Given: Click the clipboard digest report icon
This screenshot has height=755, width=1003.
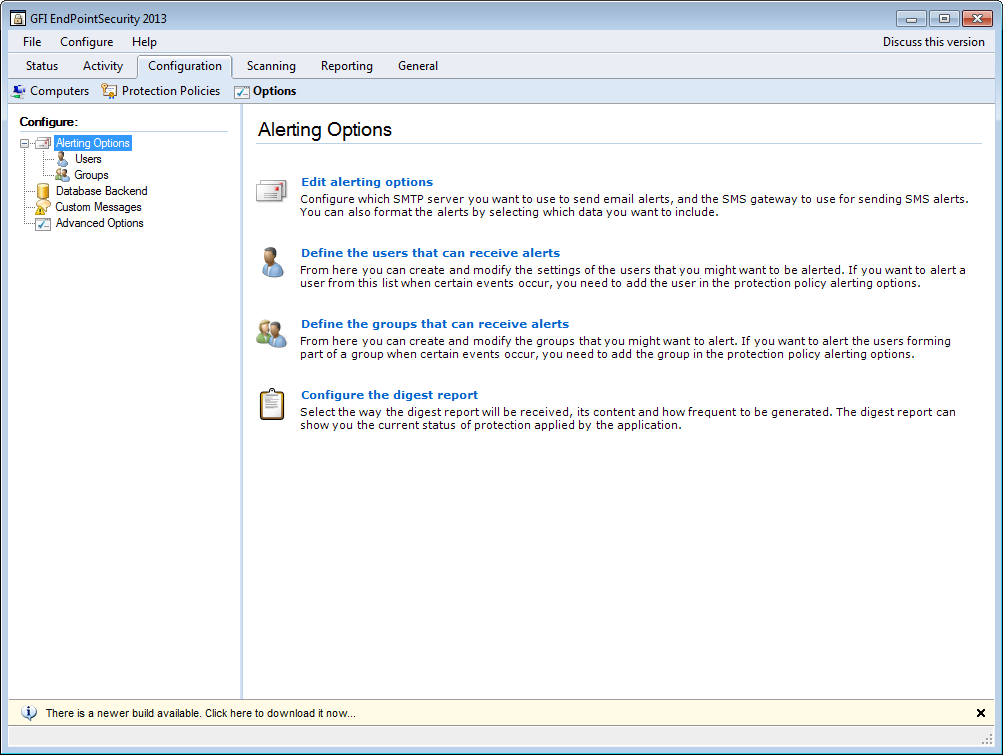Looking at the screenshot, I should (x=271, y=404).
